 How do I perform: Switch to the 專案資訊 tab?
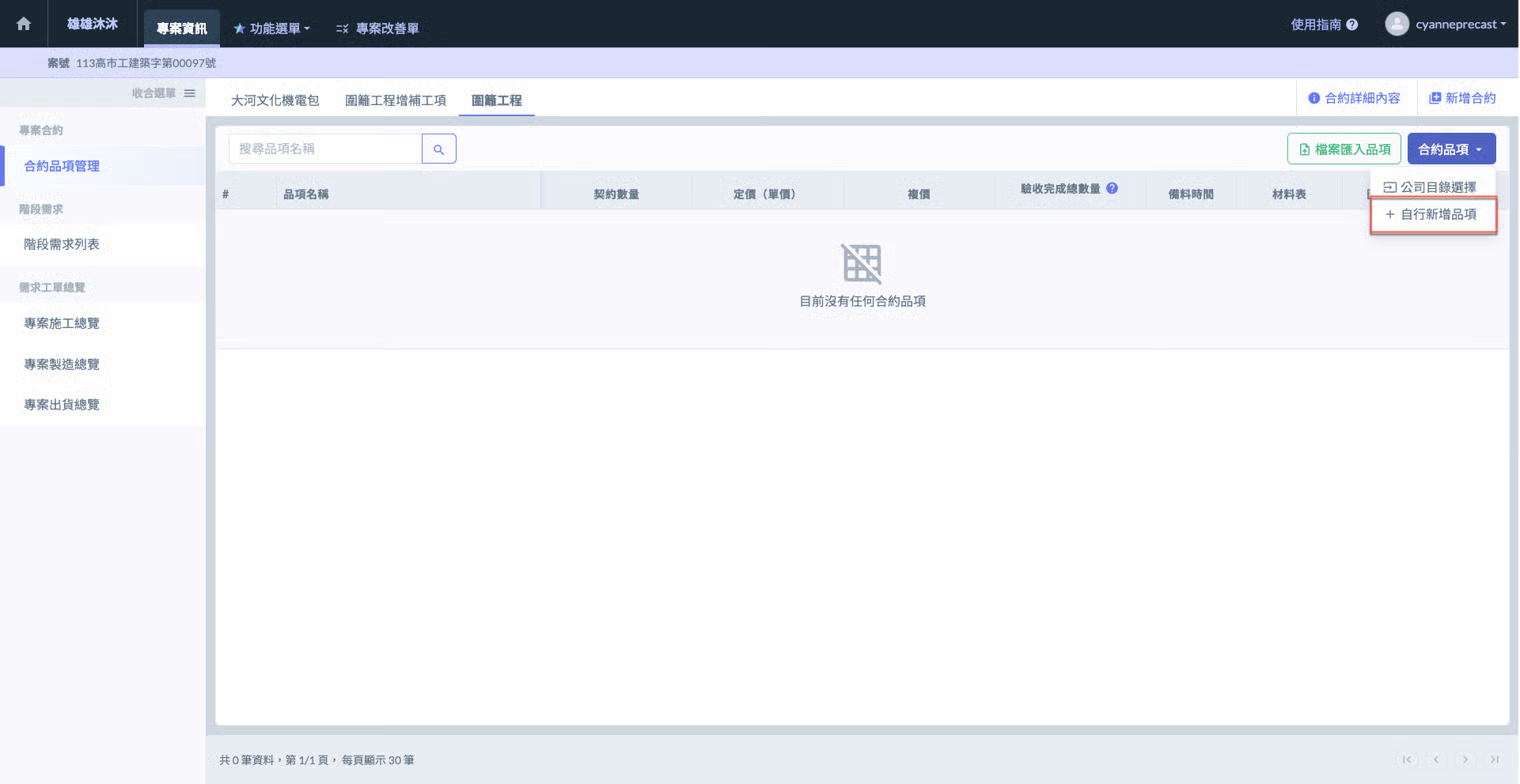(x=181, y=28)
